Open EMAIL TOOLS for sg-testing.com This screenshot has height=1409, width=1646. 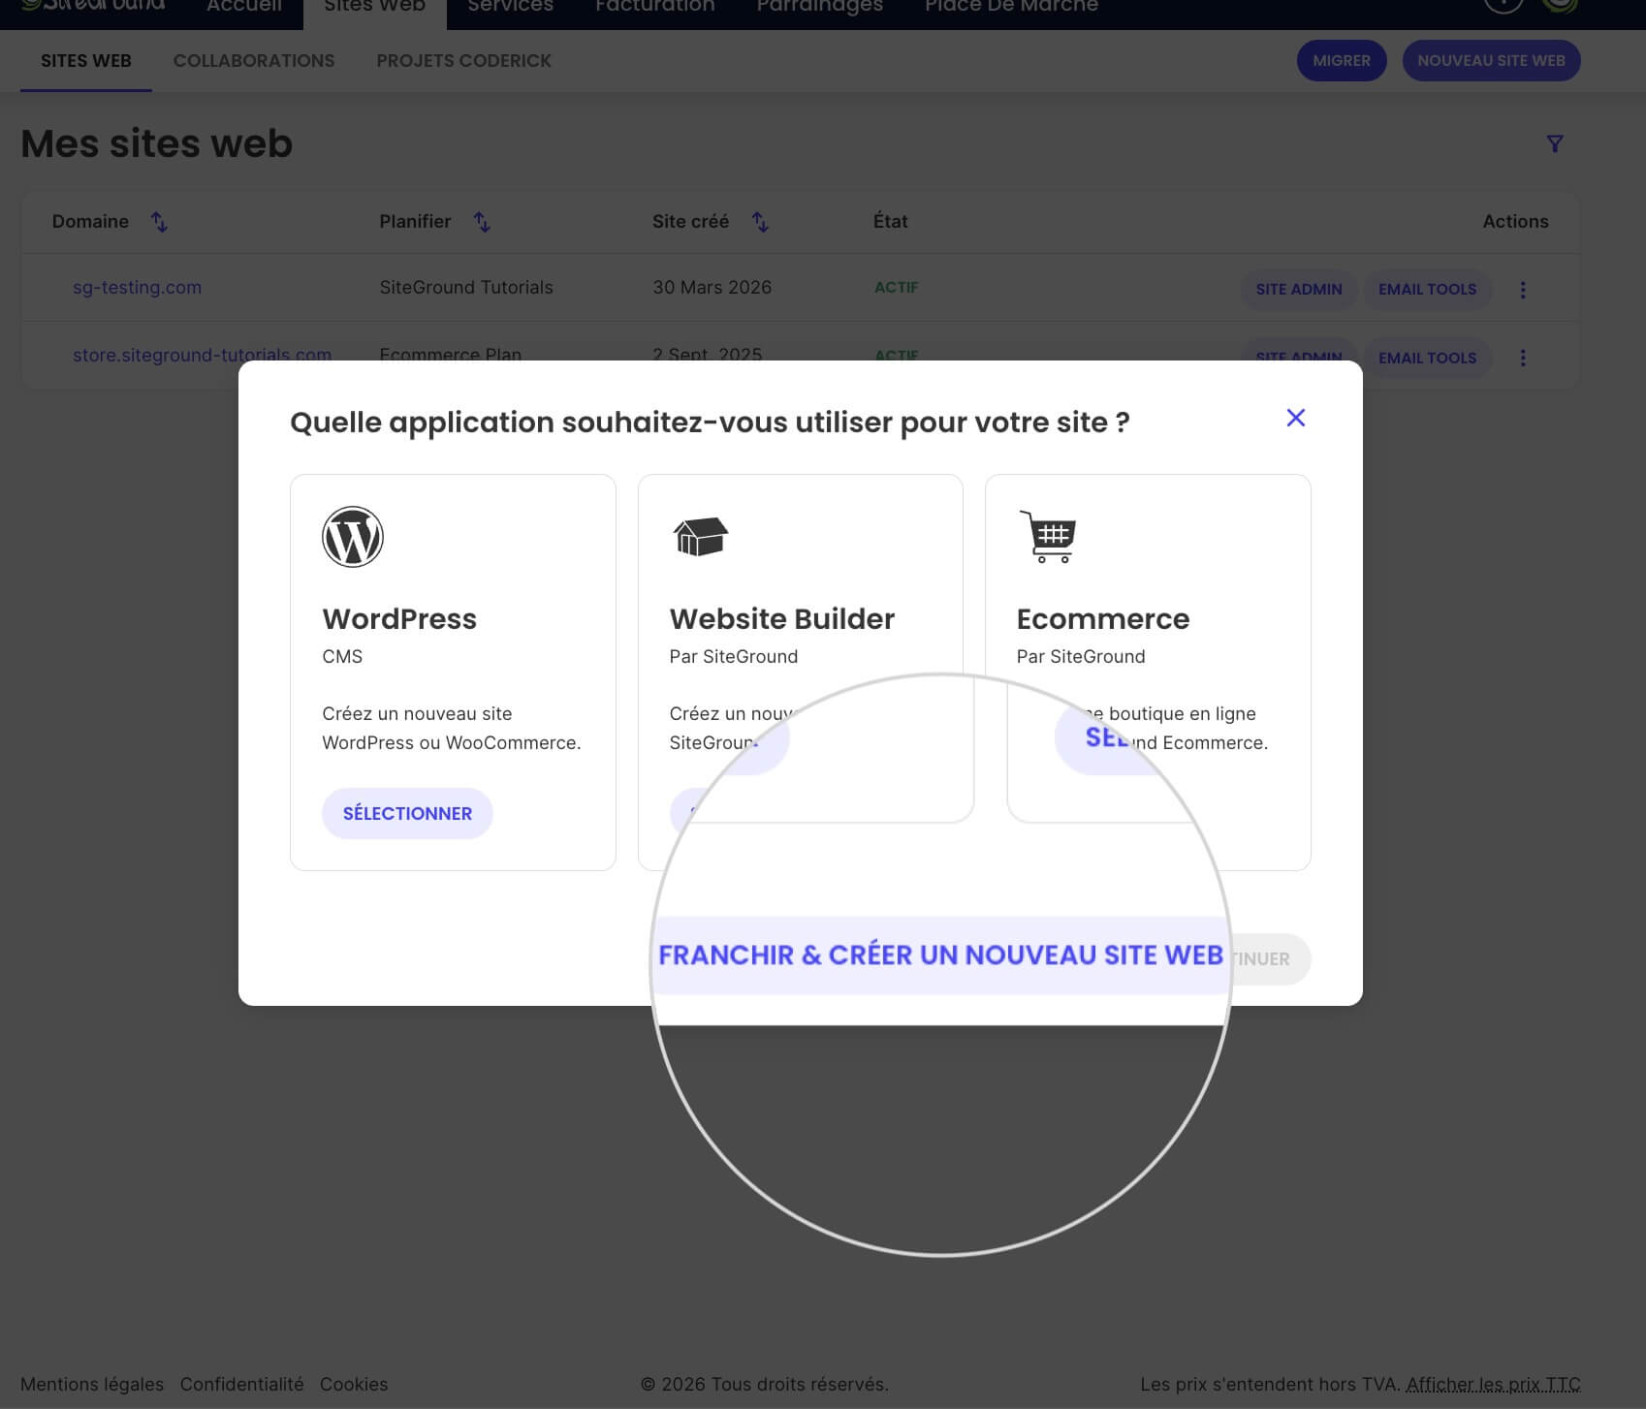point(1427,289)
